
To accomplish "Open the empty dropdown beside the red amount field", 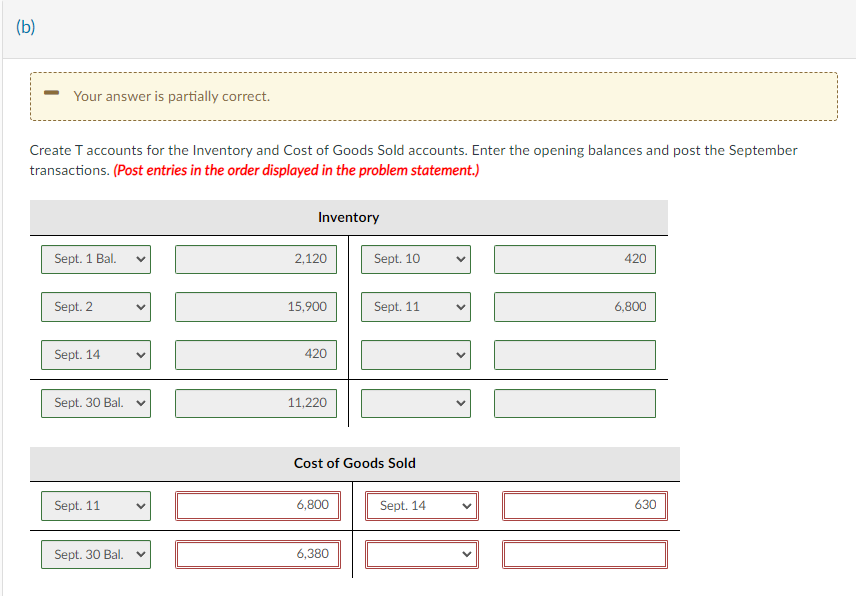I will coord(421,553).
